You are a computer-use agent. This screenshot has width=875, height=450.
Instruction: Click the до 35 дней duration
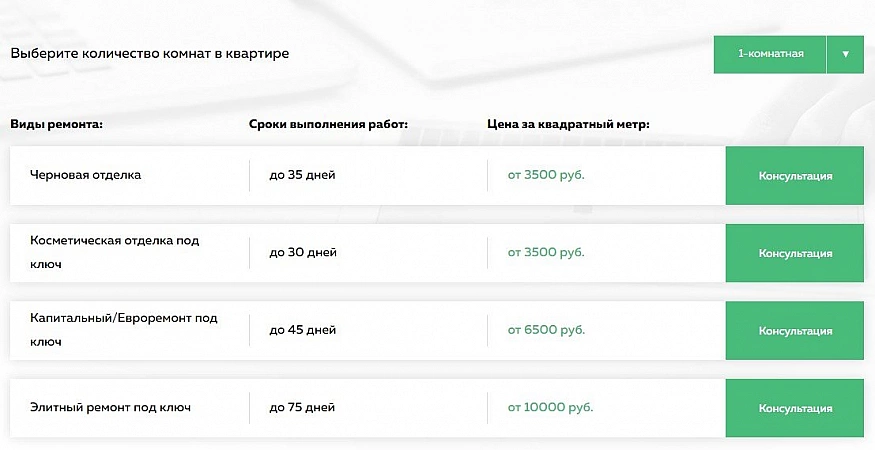(303, 175)
